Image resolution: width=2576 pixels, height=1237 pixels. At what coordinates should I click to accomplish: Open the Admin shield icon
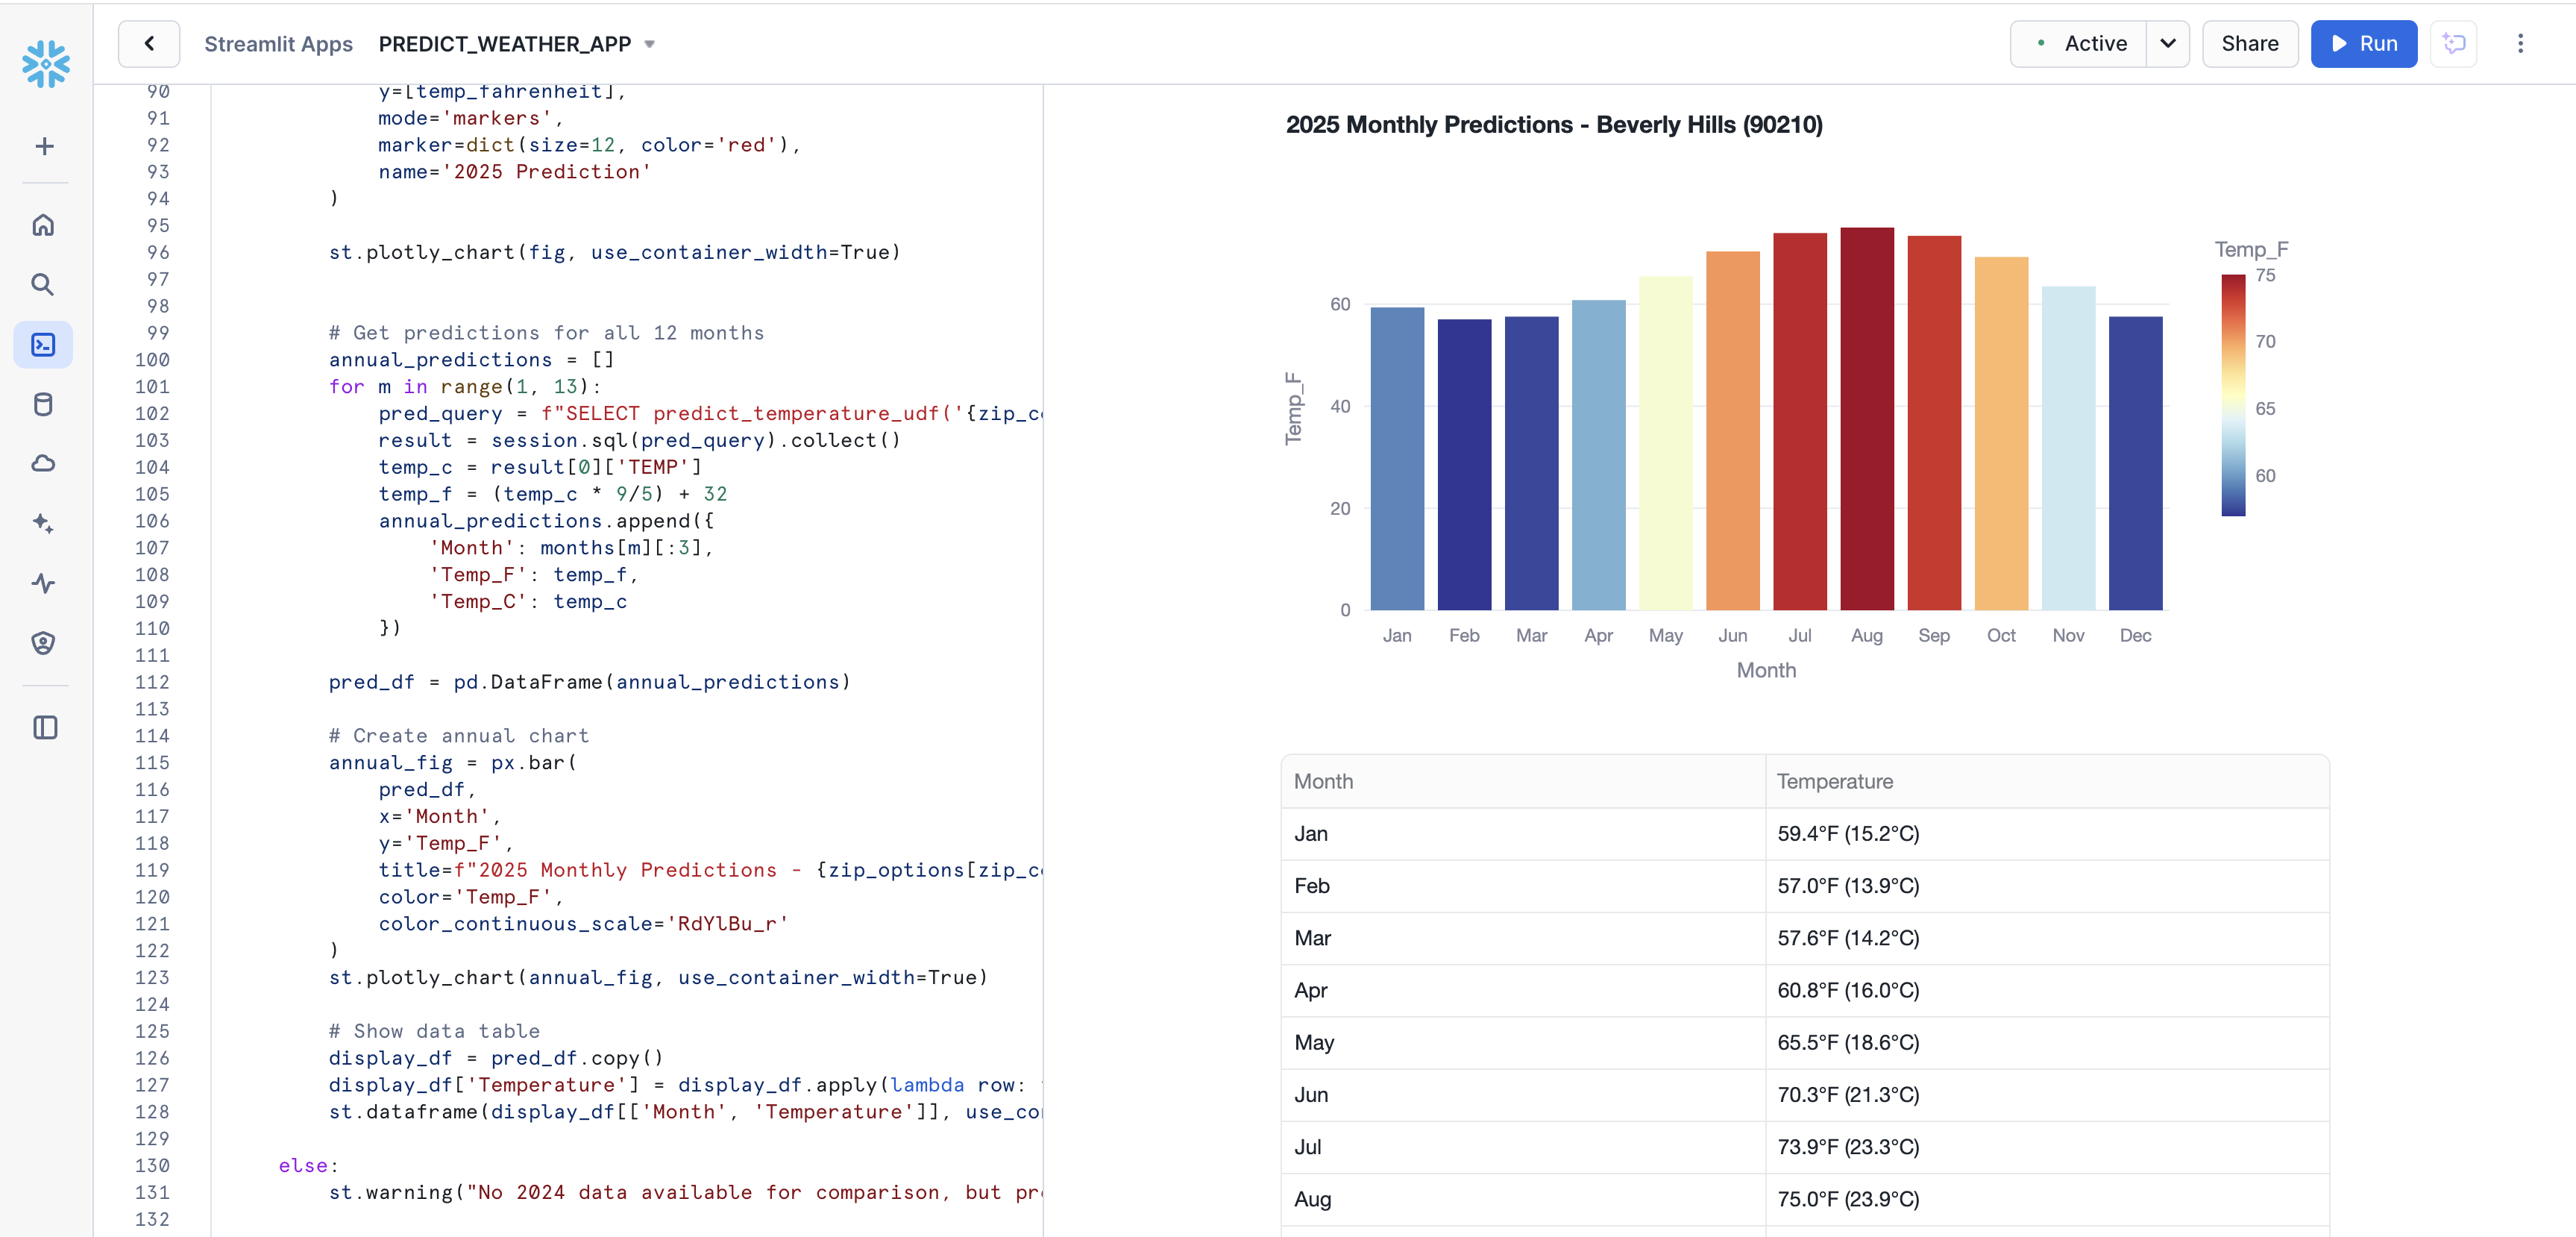pos(43,643)
